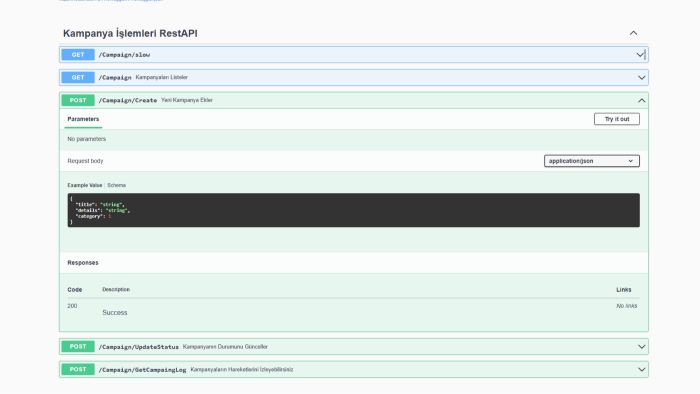
Task: Click the JSON example code block
Action: (x=354, y=210)
